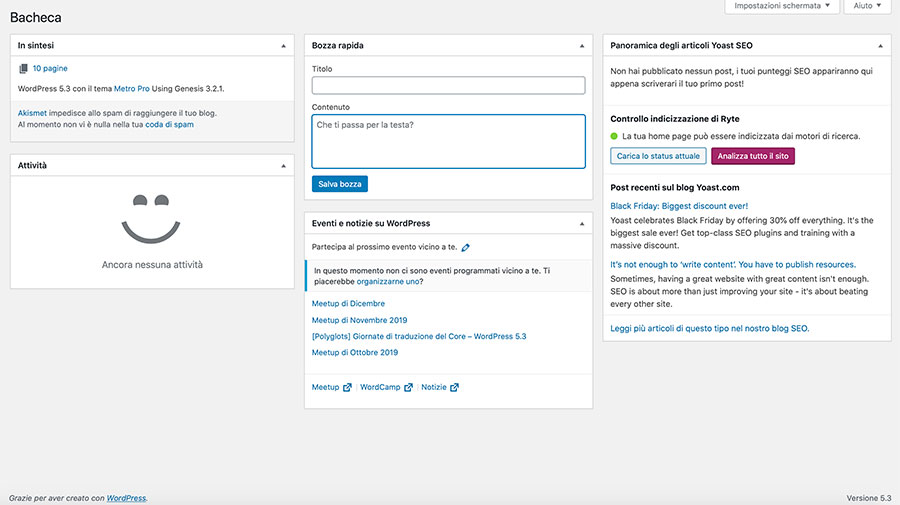Click the Carica lo status attuale button
The height and width of the screenshot is (505, 900).
point(658,156)
